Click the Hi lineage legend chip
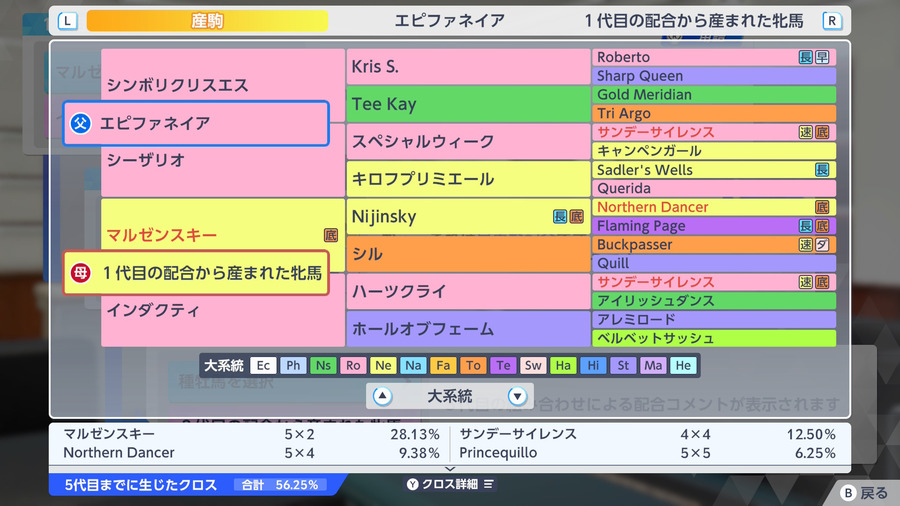This screenshot has height=506, width=900. (593, 365)
